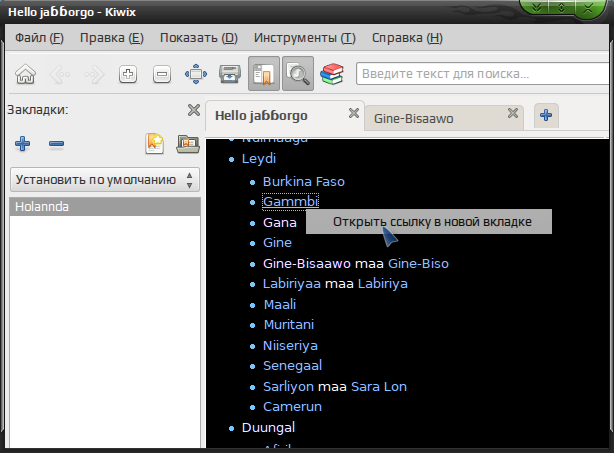Viewport: 614px width, 453px height.
Task: Open the library books icon
Action: point(332,74)
